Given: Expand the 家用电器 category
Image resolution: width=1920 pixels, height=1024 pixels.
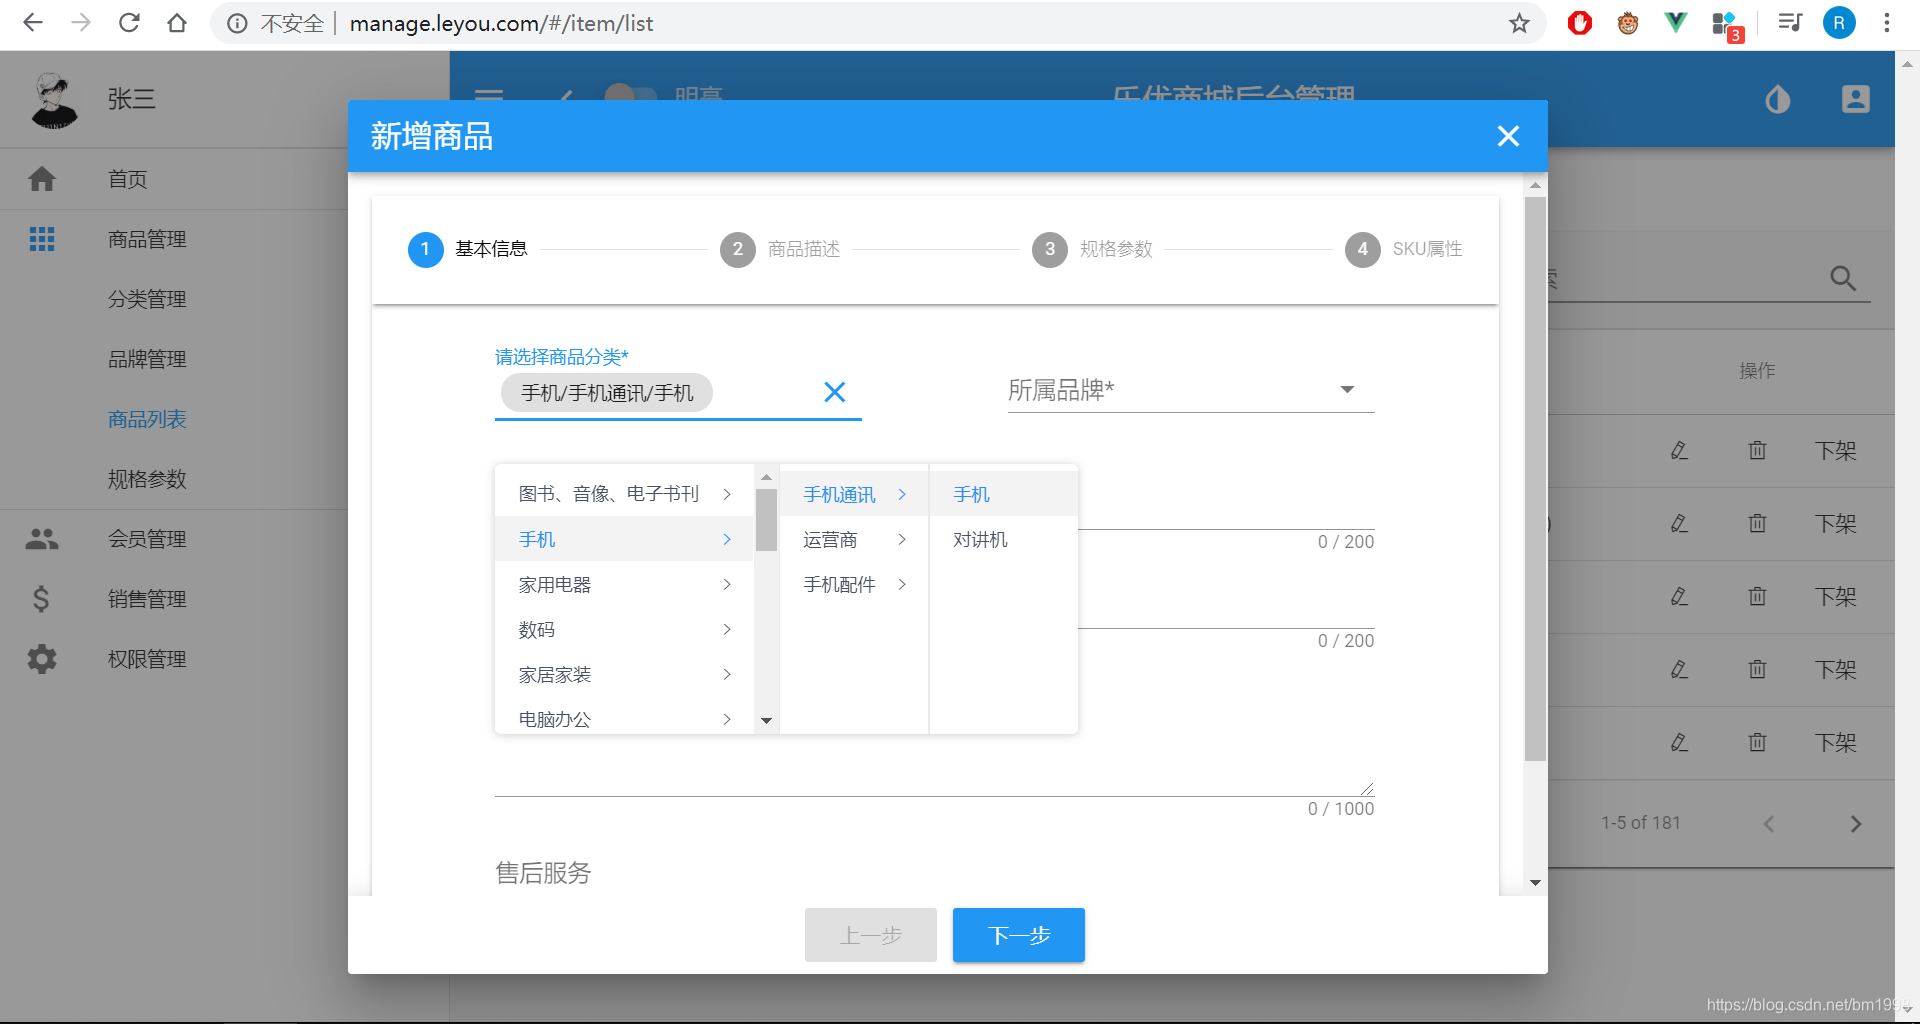Looking at the screenshot, I should coord(624,584).
